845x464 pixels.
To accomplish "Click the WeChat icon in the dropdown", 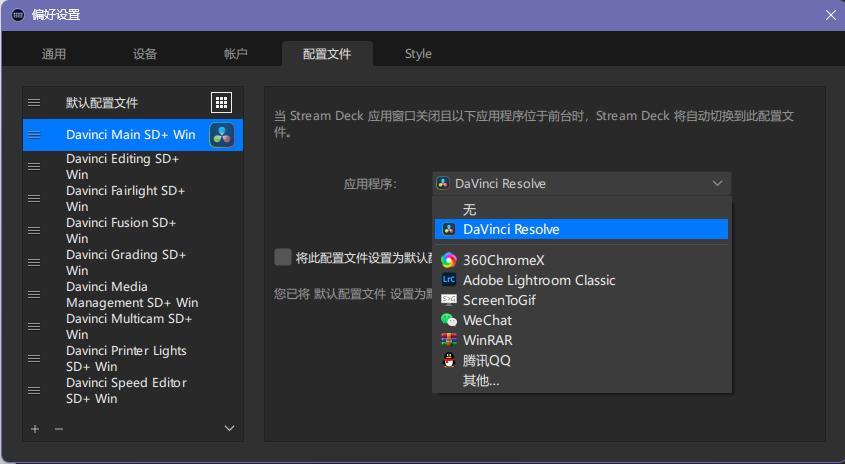I will [449, 320].
